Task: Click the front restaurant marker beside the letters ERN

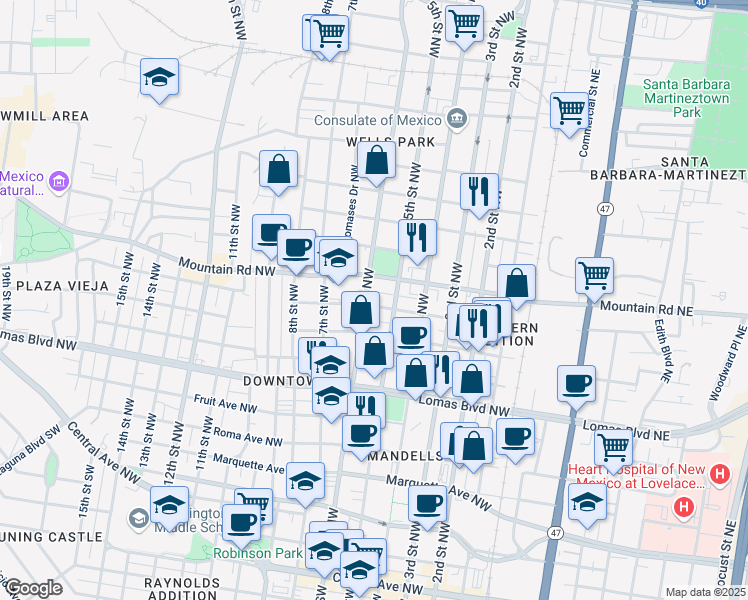Action: [478, 324]
